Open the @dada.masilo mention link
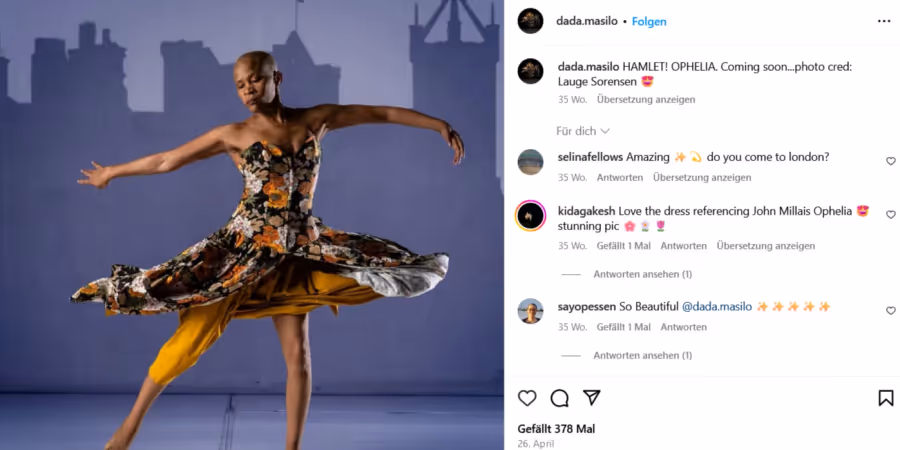This screenshot has height=450, width=900. click(716, 307)
